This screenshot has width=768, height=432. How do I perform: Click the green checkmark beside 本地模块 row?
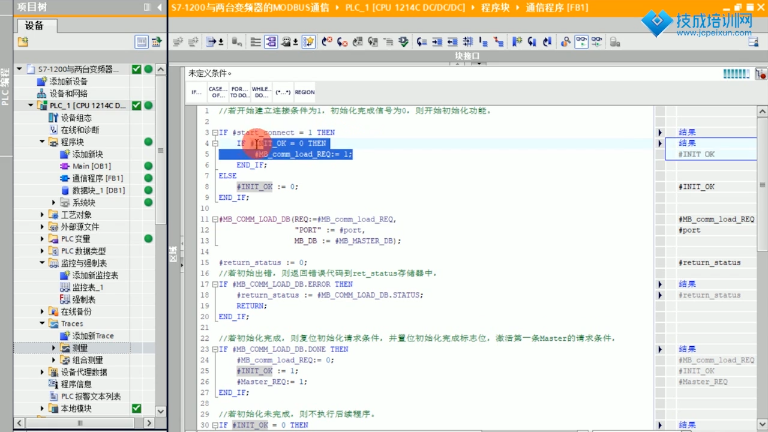(137, 408)
